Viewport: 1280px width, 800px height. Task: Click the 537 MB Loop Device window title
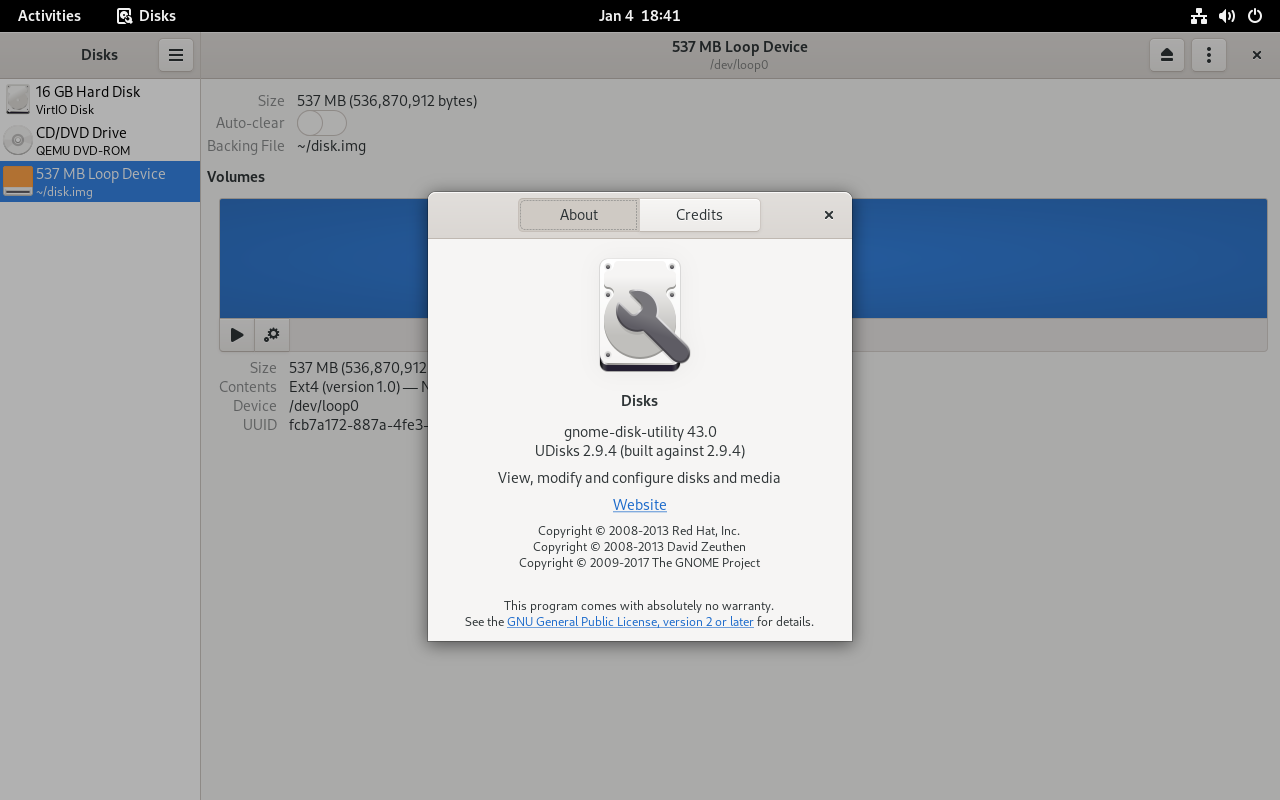(740, 47)
